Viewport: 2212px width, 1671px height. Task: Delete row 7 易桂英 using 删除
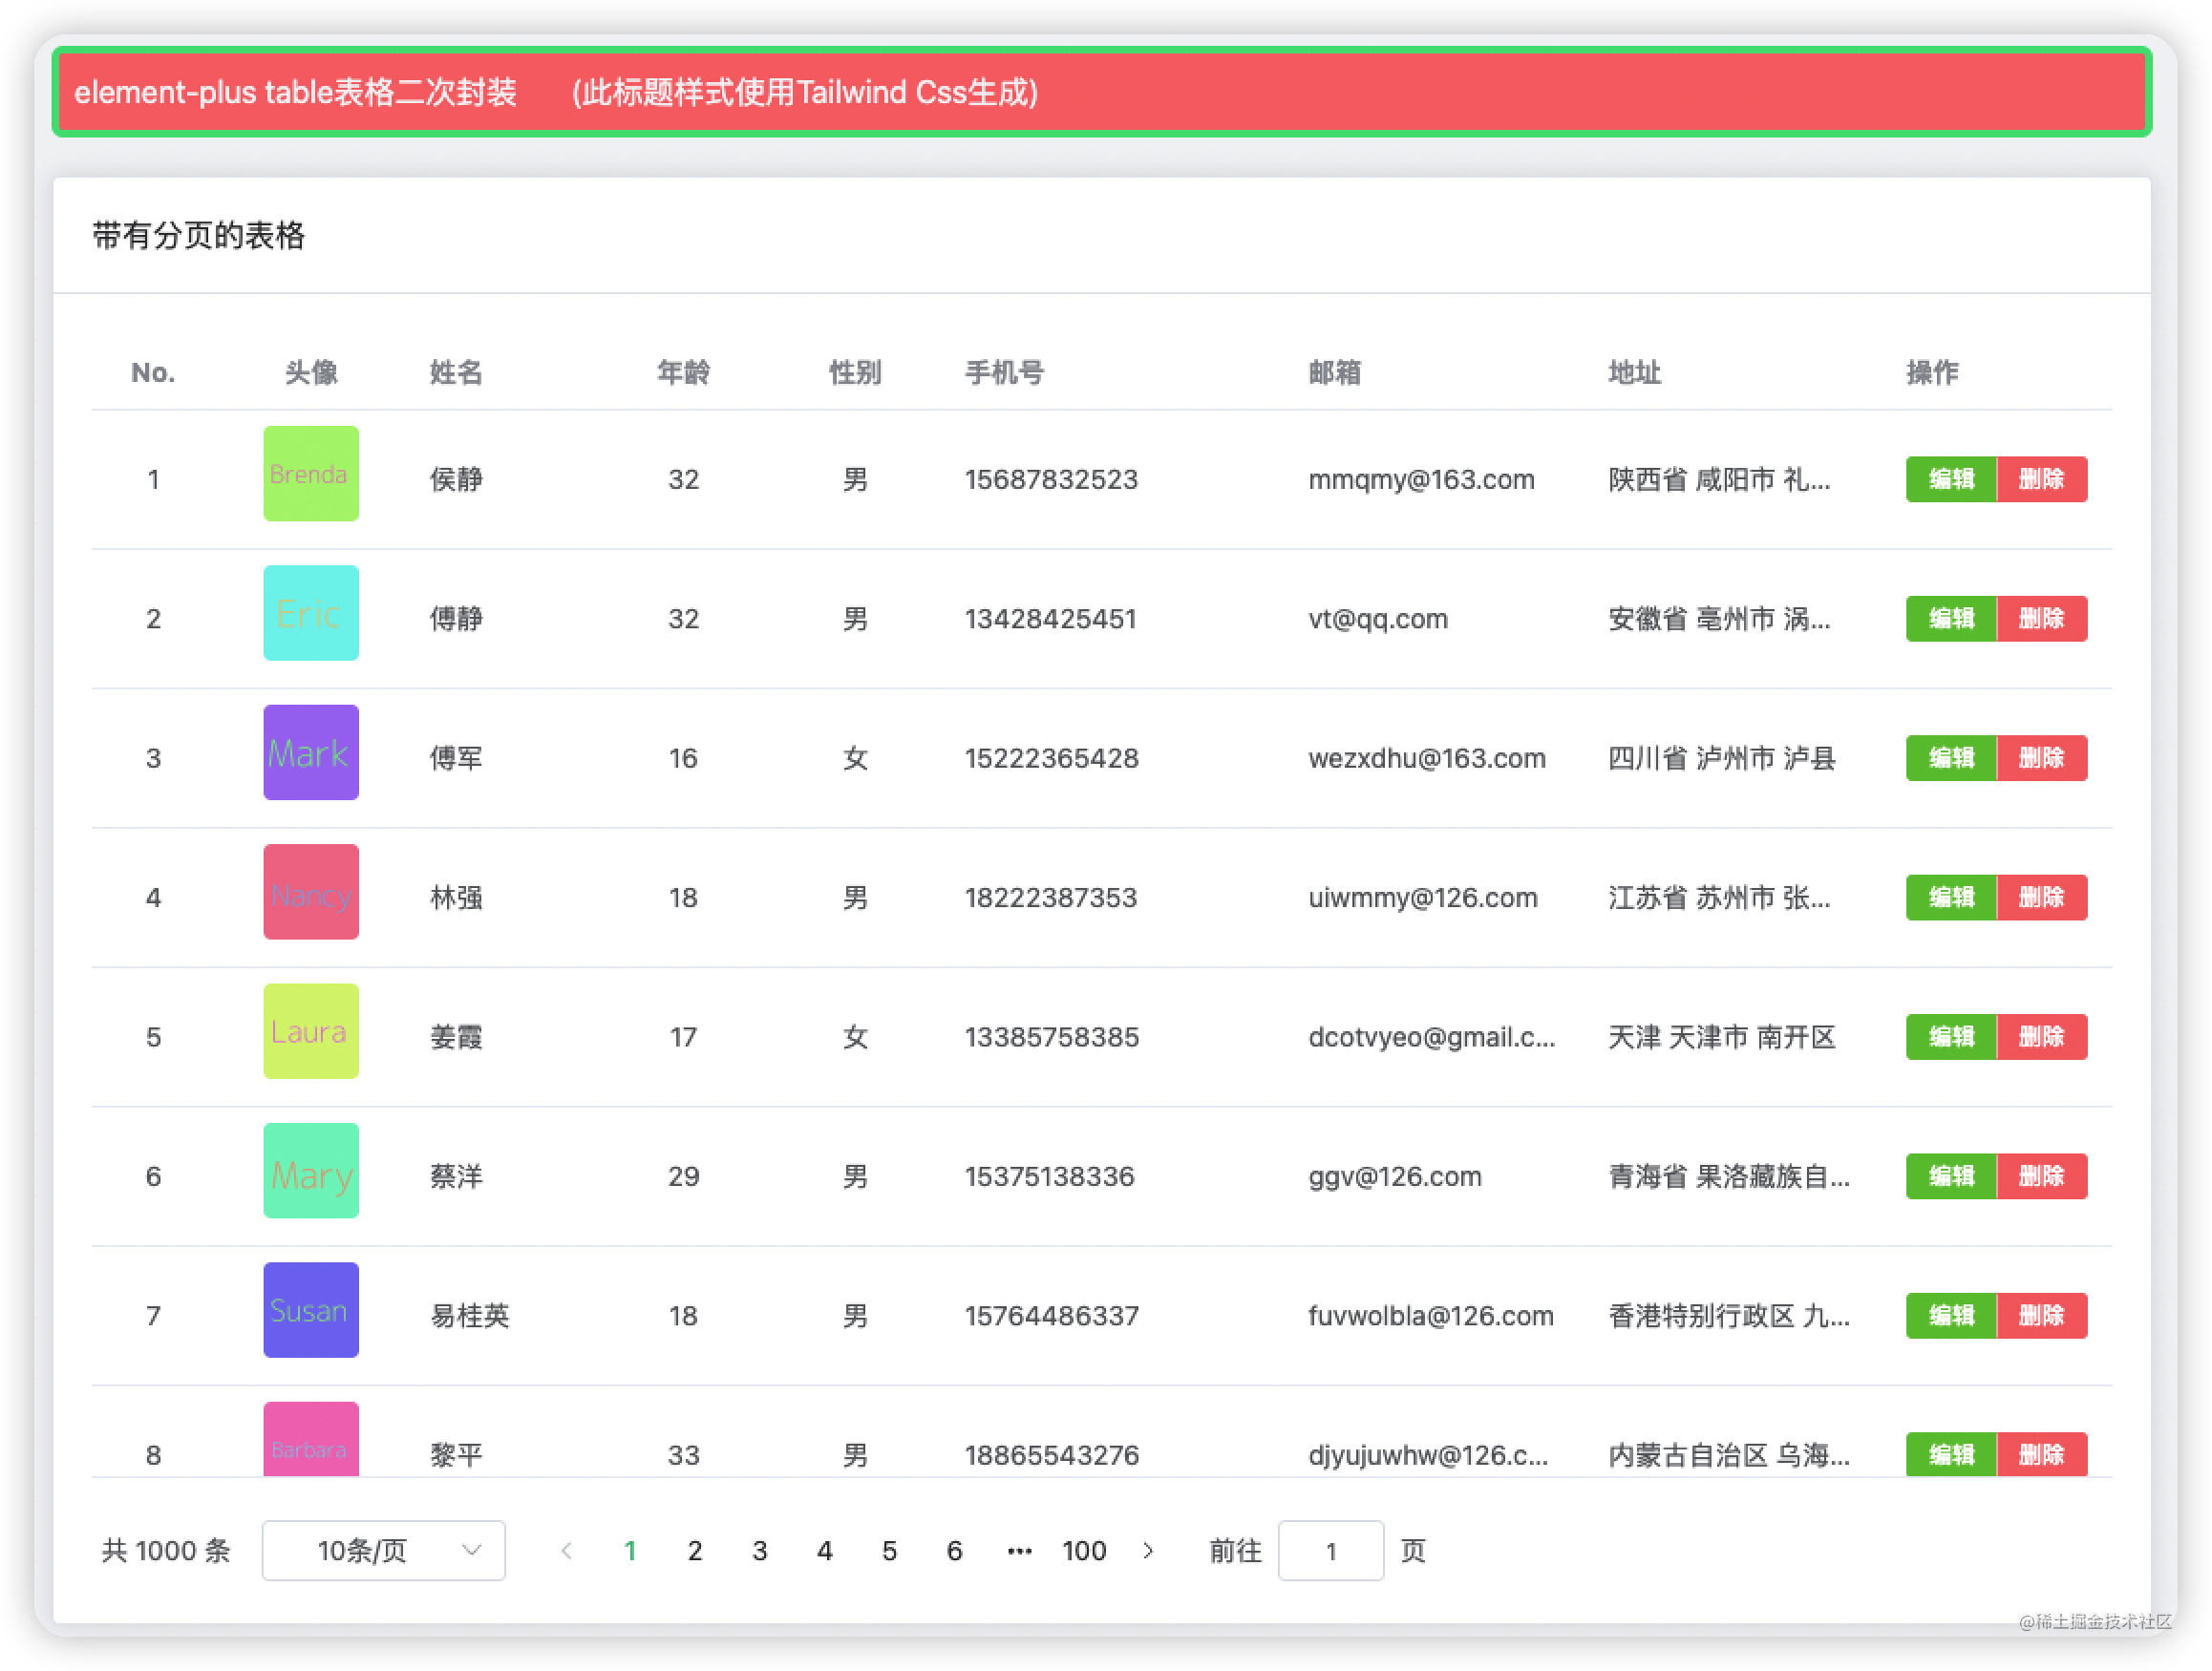click(x=2041, y=1316)
